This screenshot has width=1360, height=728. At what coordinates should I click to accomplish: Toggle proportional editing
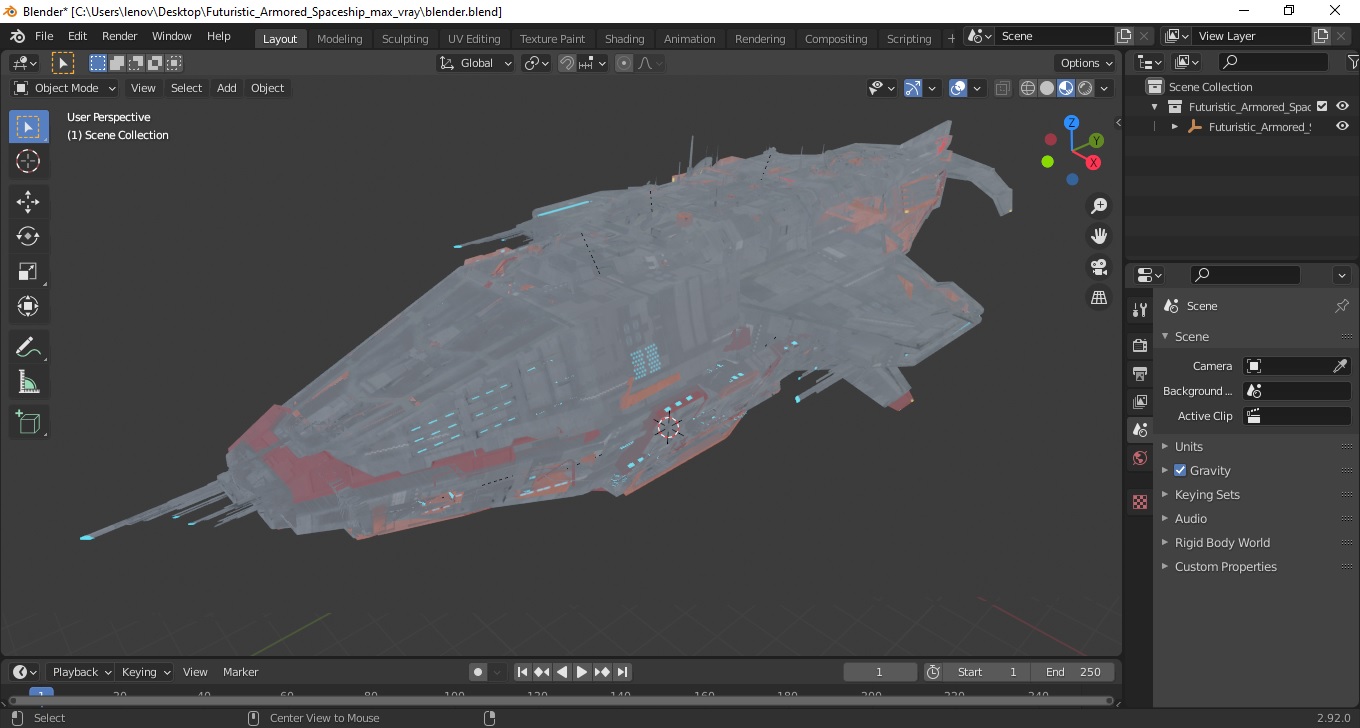click(624, 63)
